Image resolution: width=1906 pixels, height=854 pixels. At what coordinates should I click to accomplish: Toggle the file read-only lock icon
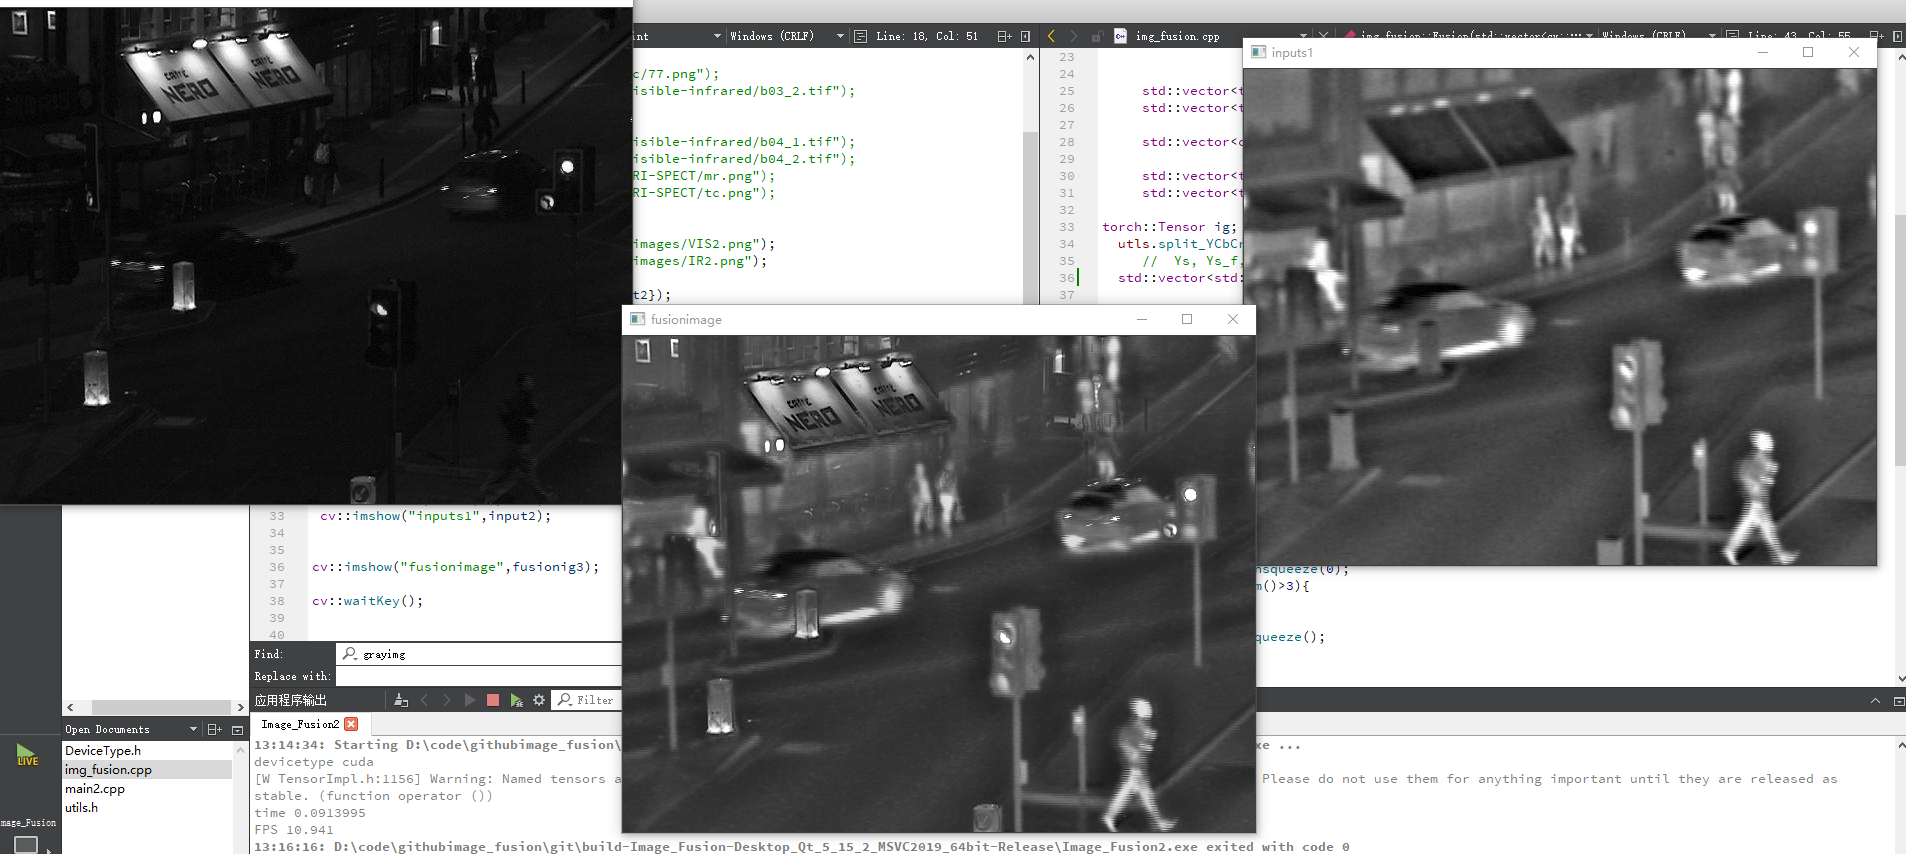tap(1096, 36)
